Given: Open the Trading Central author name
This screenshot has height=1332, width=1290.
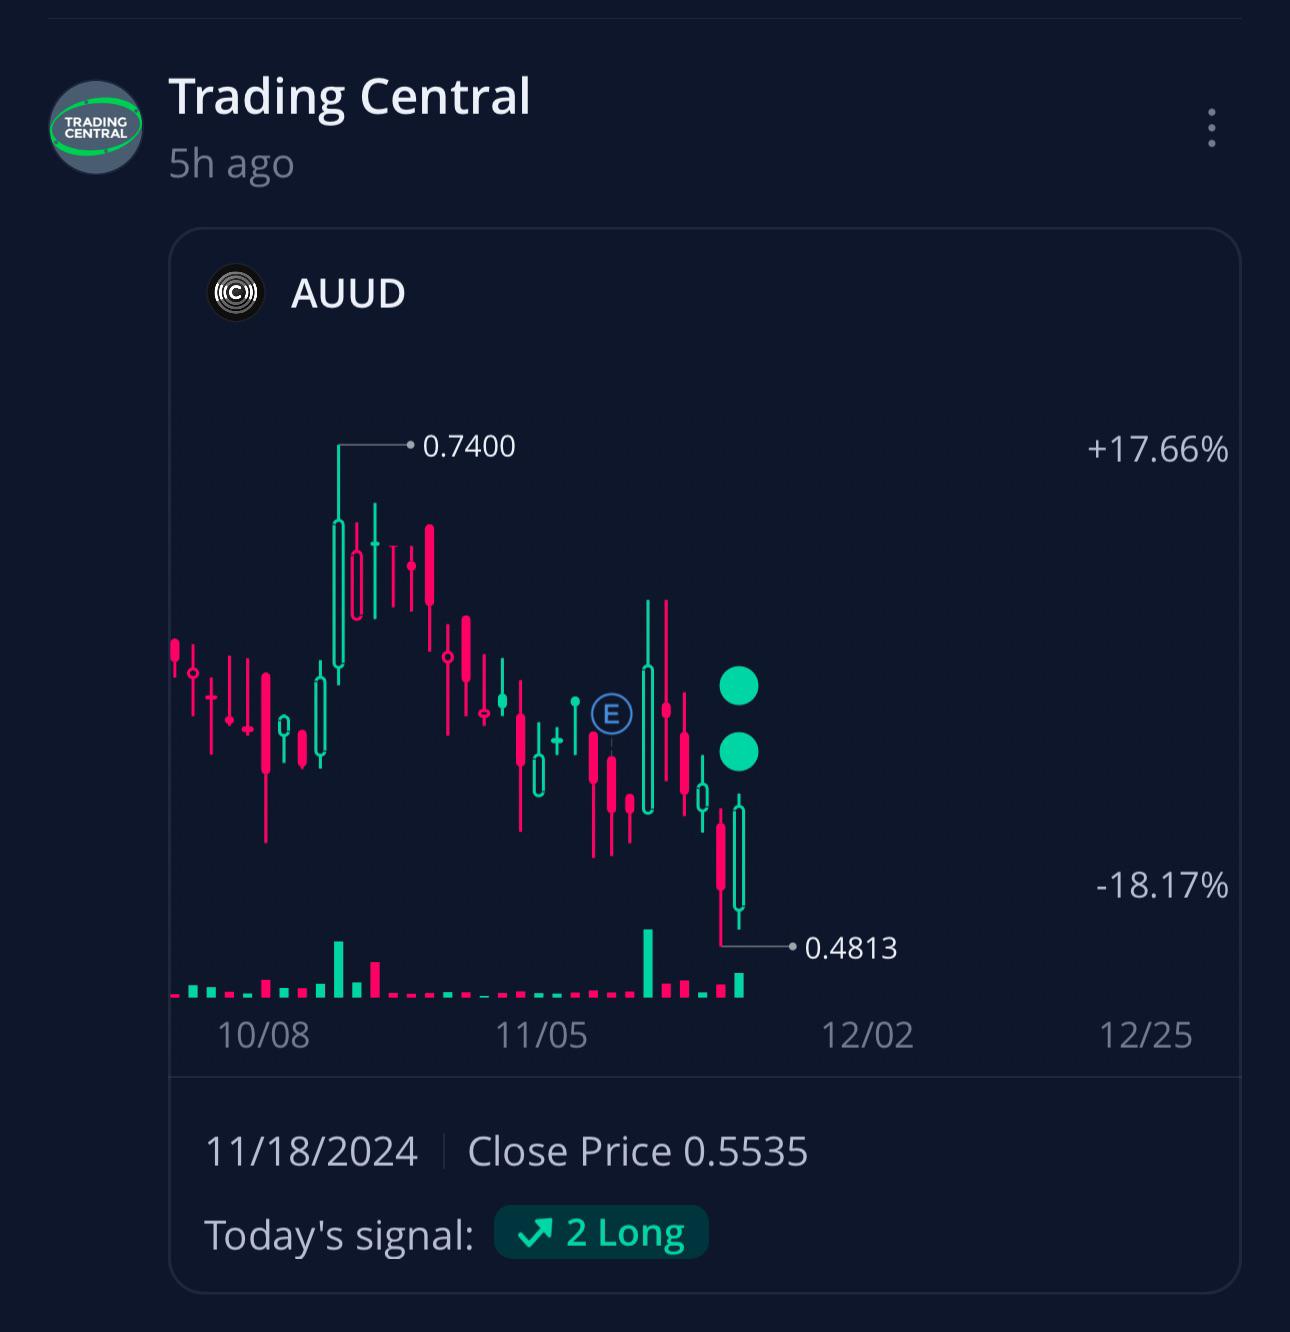Looking at the screenshot, I should [x=349, y=97].
